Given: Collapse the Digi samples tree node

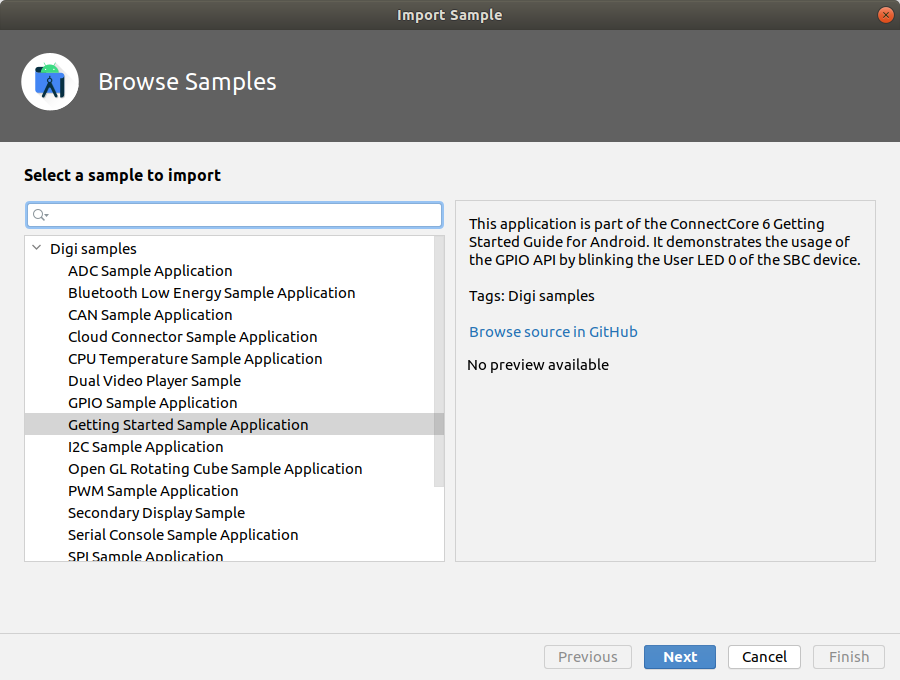Looking at the screenshot, I should point(37,248).
